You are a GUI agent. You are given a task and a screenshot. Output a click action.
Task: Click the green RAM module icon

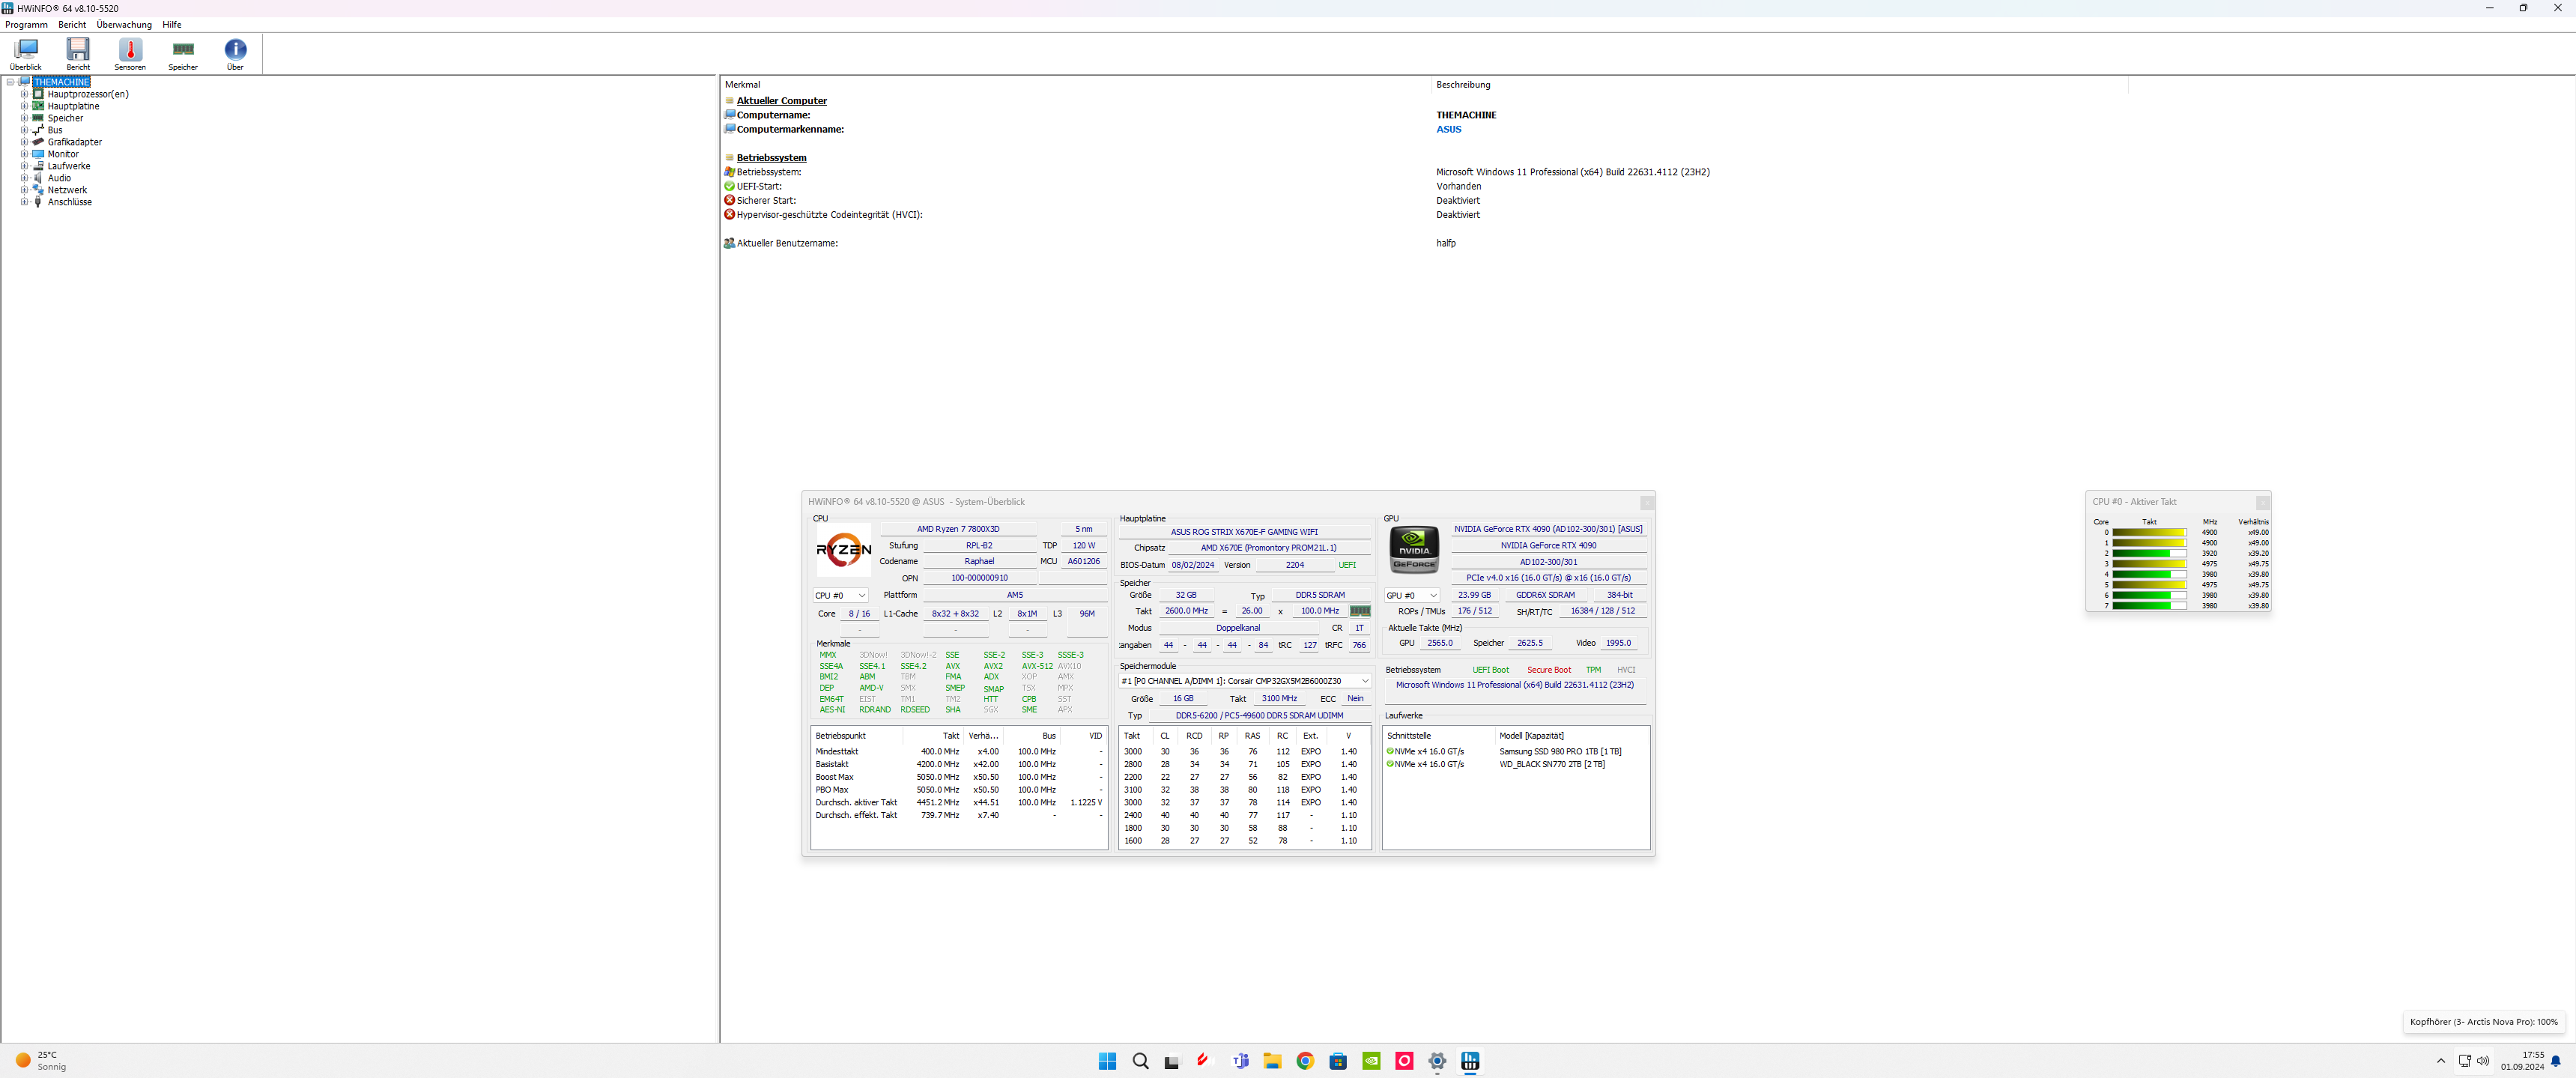(1360, 611)
